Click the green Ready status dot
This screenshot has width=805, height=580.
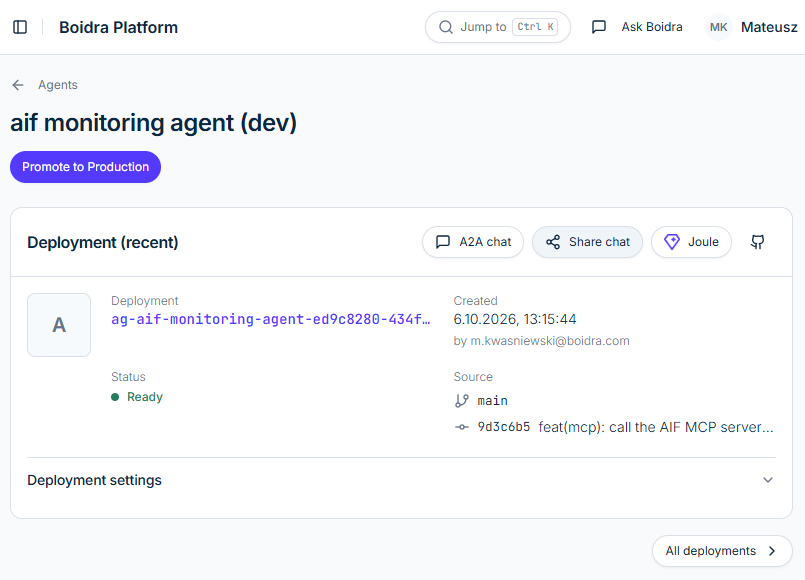(115, 397)
